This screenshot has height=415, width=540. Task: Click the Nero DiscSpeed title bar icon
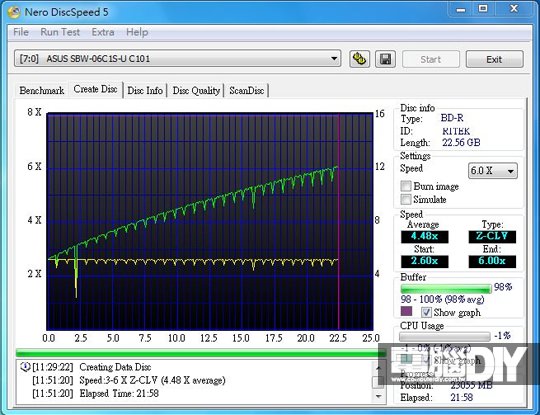14,12
